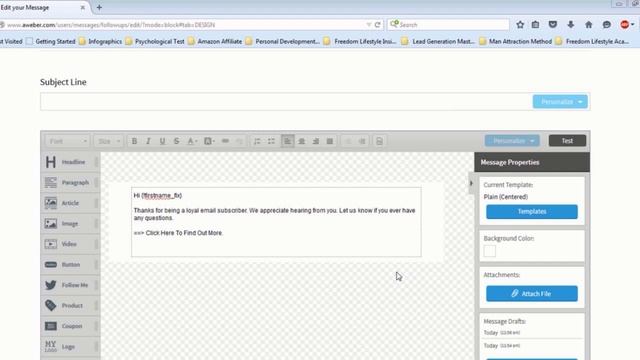Select the Coupon block
This screenshot has width=640, height=360.
tap(70, 326)
